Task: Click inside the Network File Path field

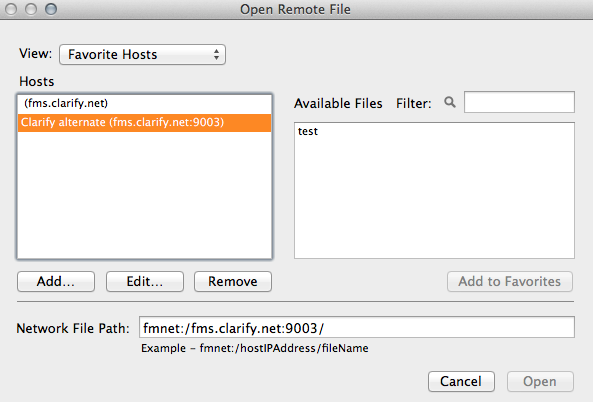Action: [357, 327]
